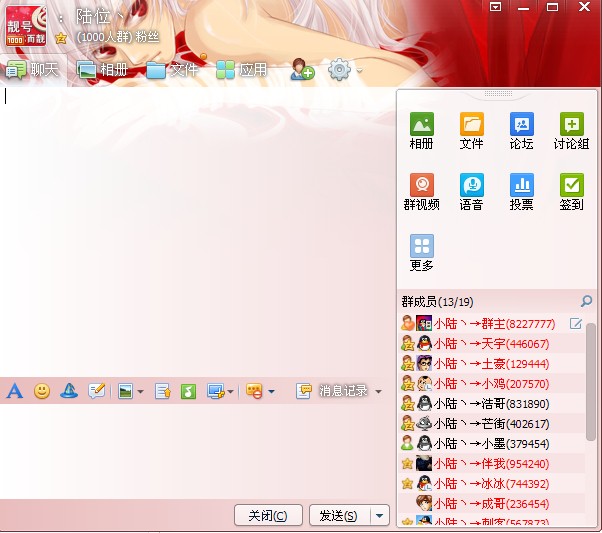Image resolution: width=602 pixels, height=533 pixels.
Task: Send a picture via image icon
Action: coord(126,391)
